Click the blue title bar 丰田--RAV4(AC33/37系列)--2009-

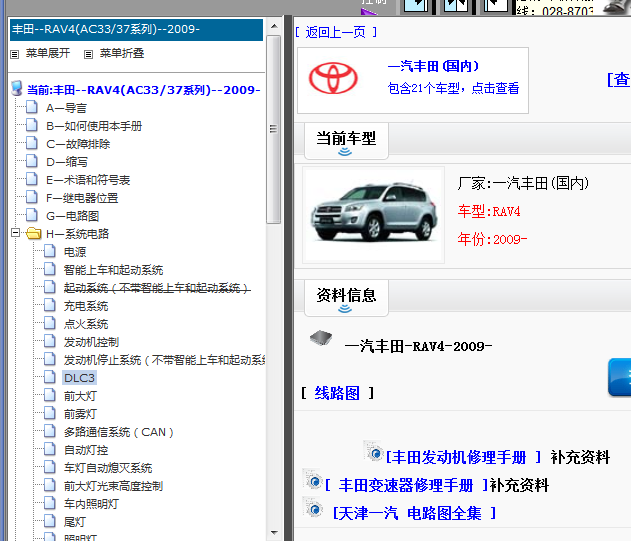click(x=136, y=29)
